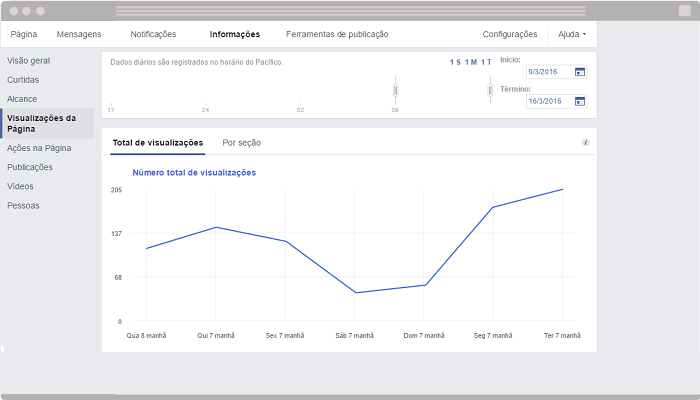Open Ações na Página in sidebar
The height and width of the screenshot is (400, 700).
click(39, 148)
